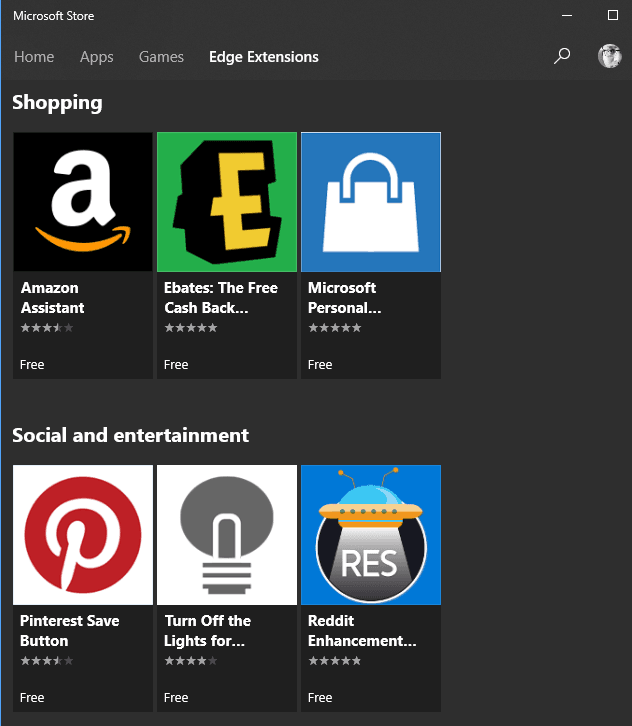Click the Amazon Assistant title text
Viewport: 632px width, 726px height.
coord(52,298)
